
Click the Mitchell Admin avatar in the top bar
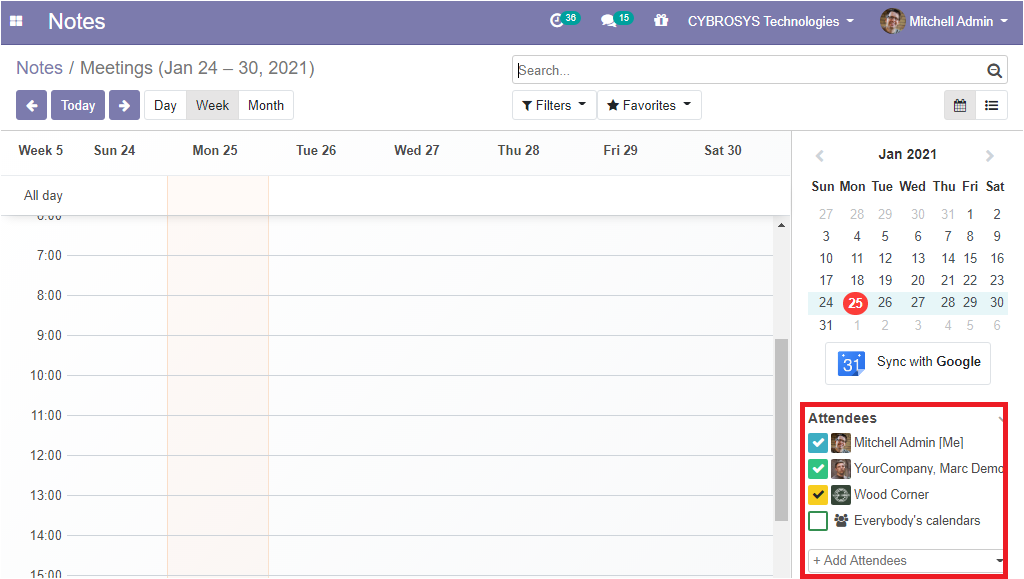point(892,21)
